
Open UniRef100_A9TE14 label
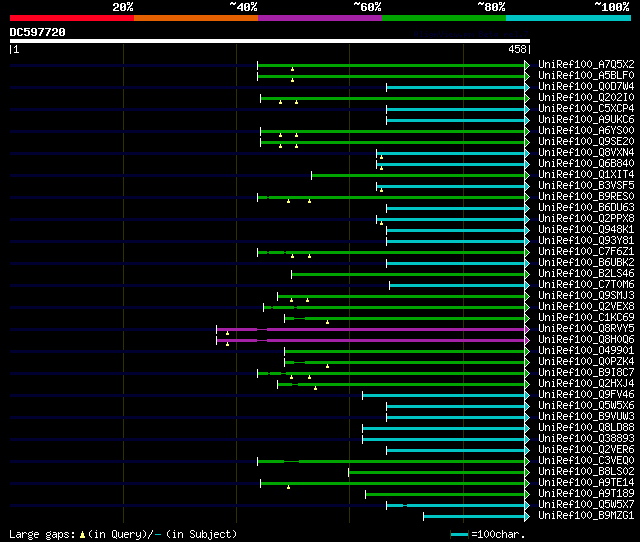click(x=586, y=483)
